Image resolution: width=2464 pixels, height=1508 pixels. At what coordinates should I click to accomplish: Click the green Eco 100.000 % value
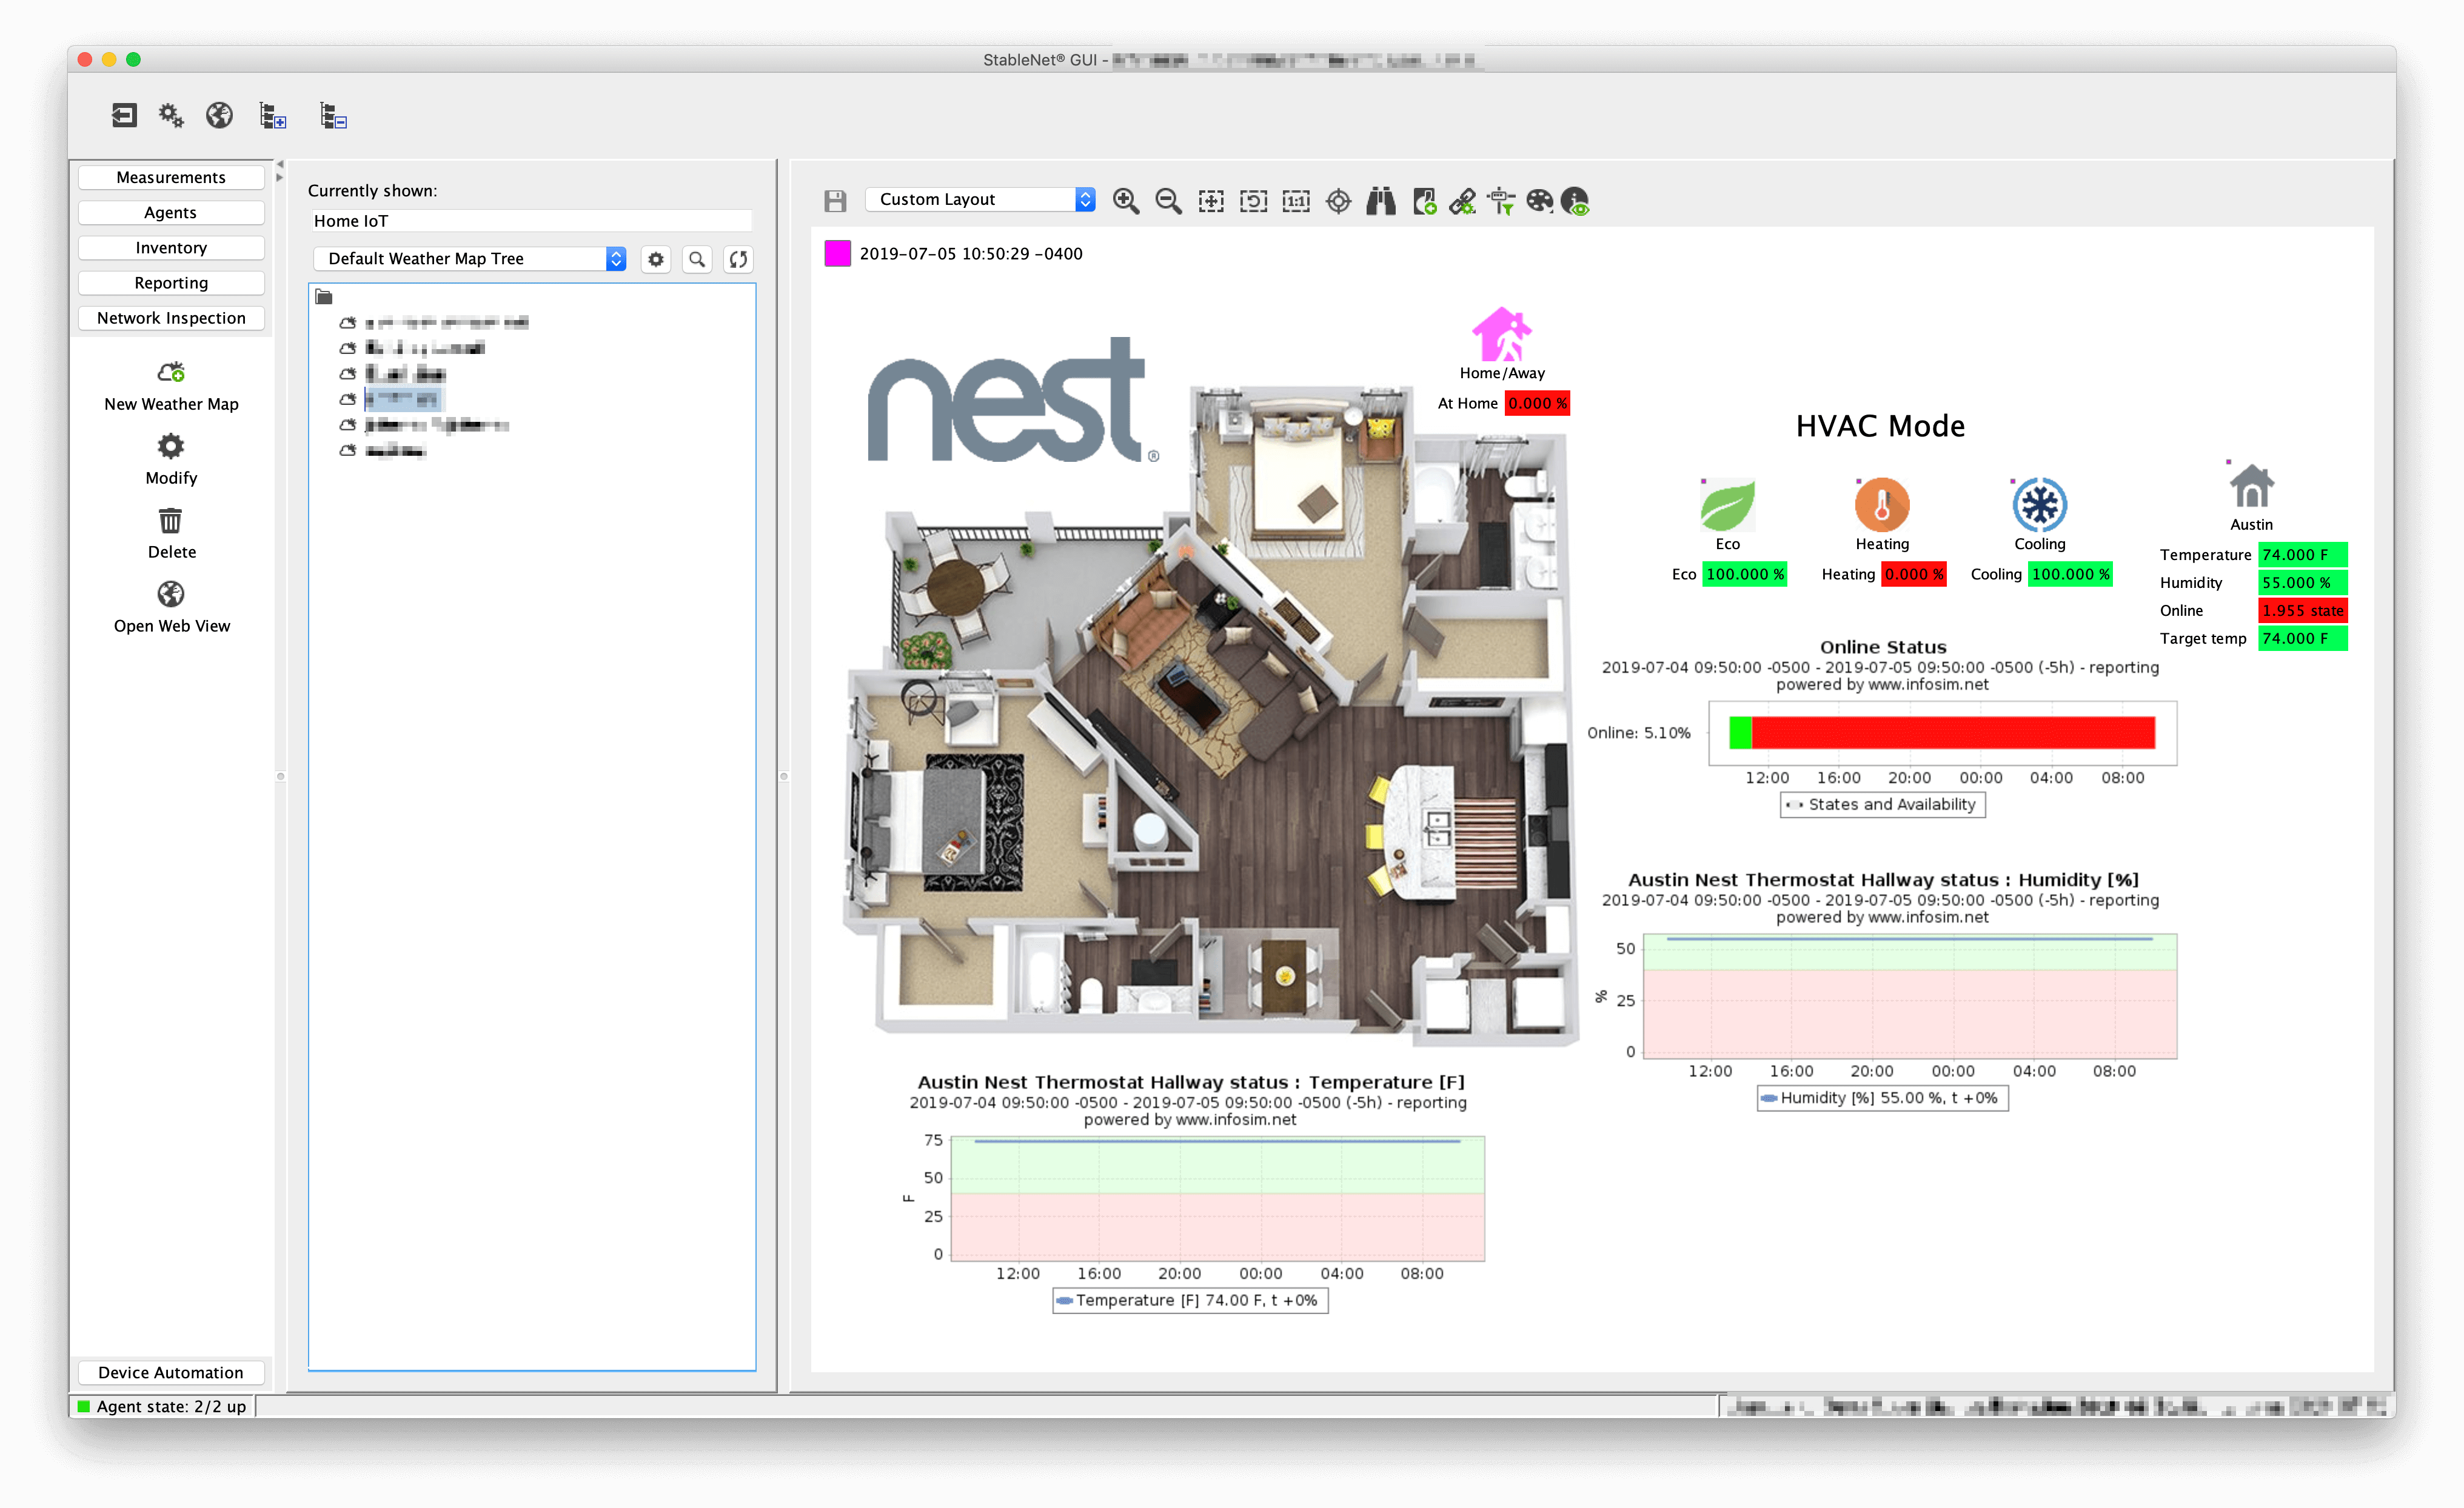[1744, 575]
